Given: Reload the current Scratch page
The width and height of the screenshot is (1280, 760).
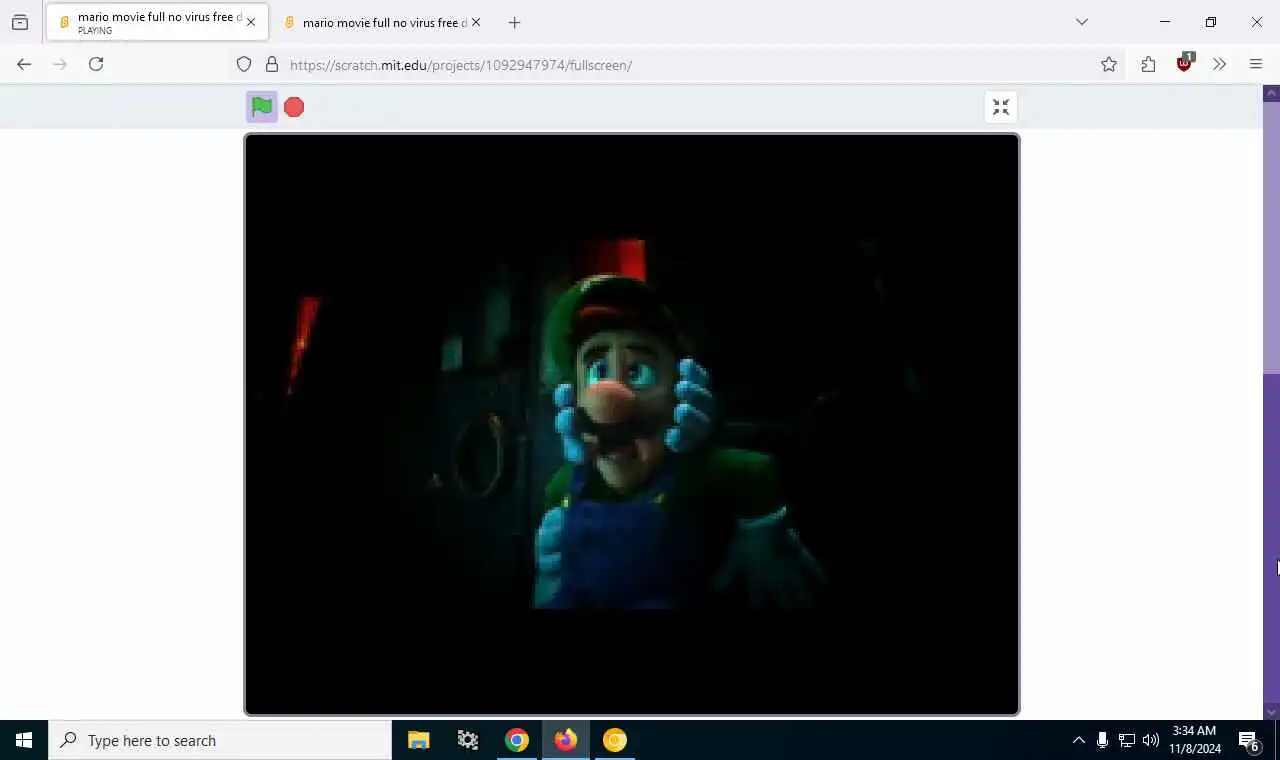Looking at the screenshot, I should pos(96,64).
